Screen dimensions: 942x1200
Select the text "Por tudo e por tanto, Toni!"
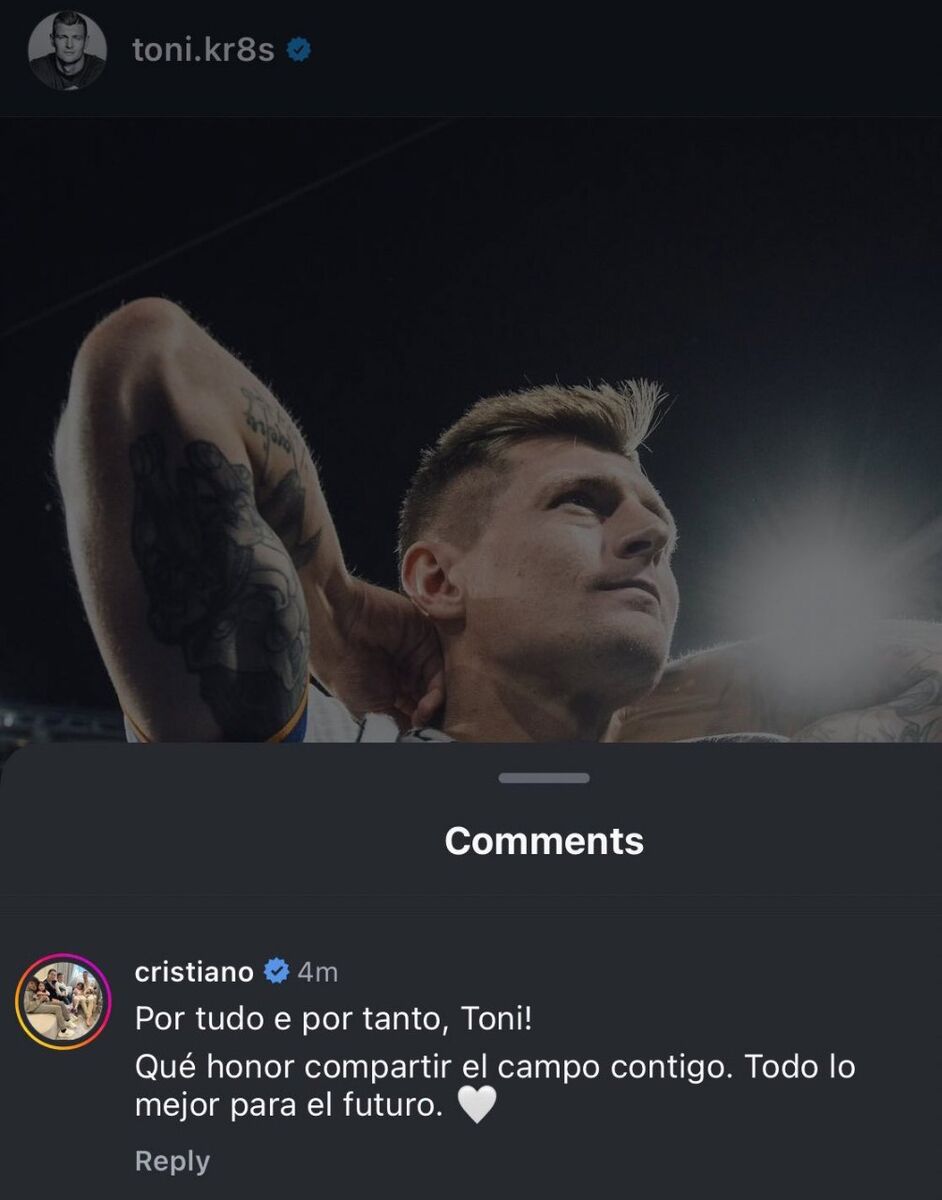click(335, 1021)
